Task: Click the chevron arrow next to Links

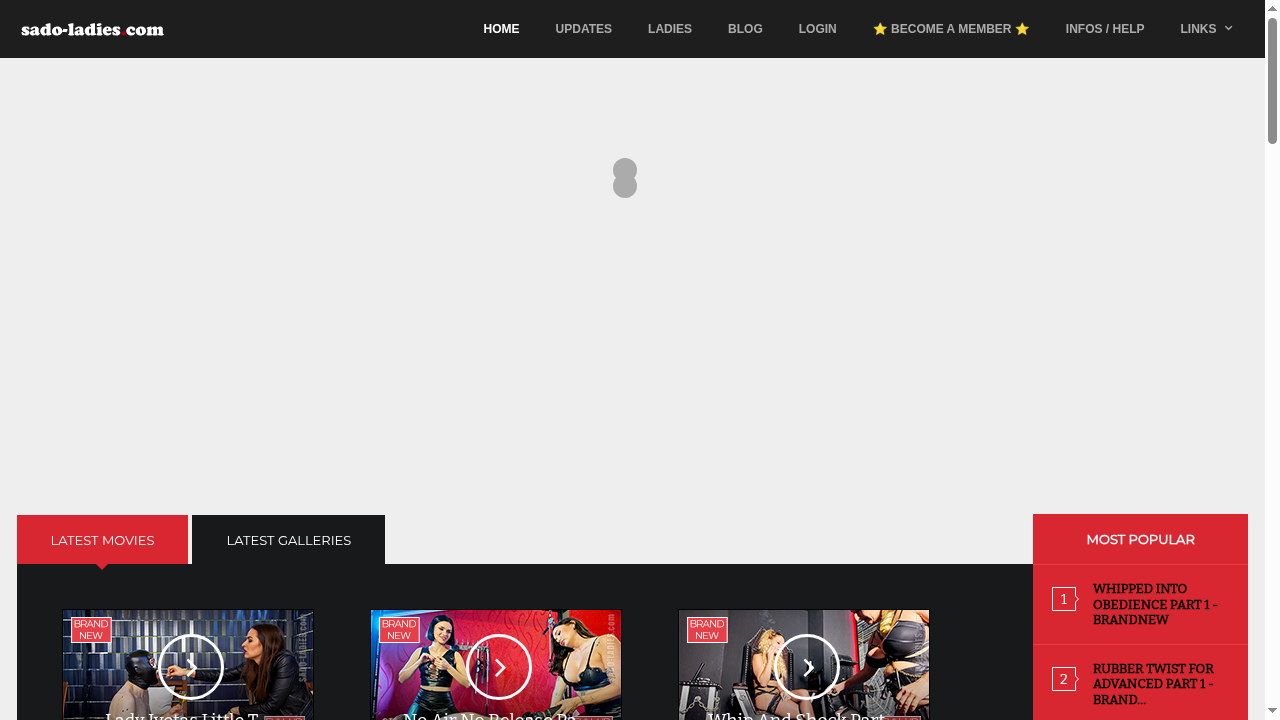Action: point(1229,29)
